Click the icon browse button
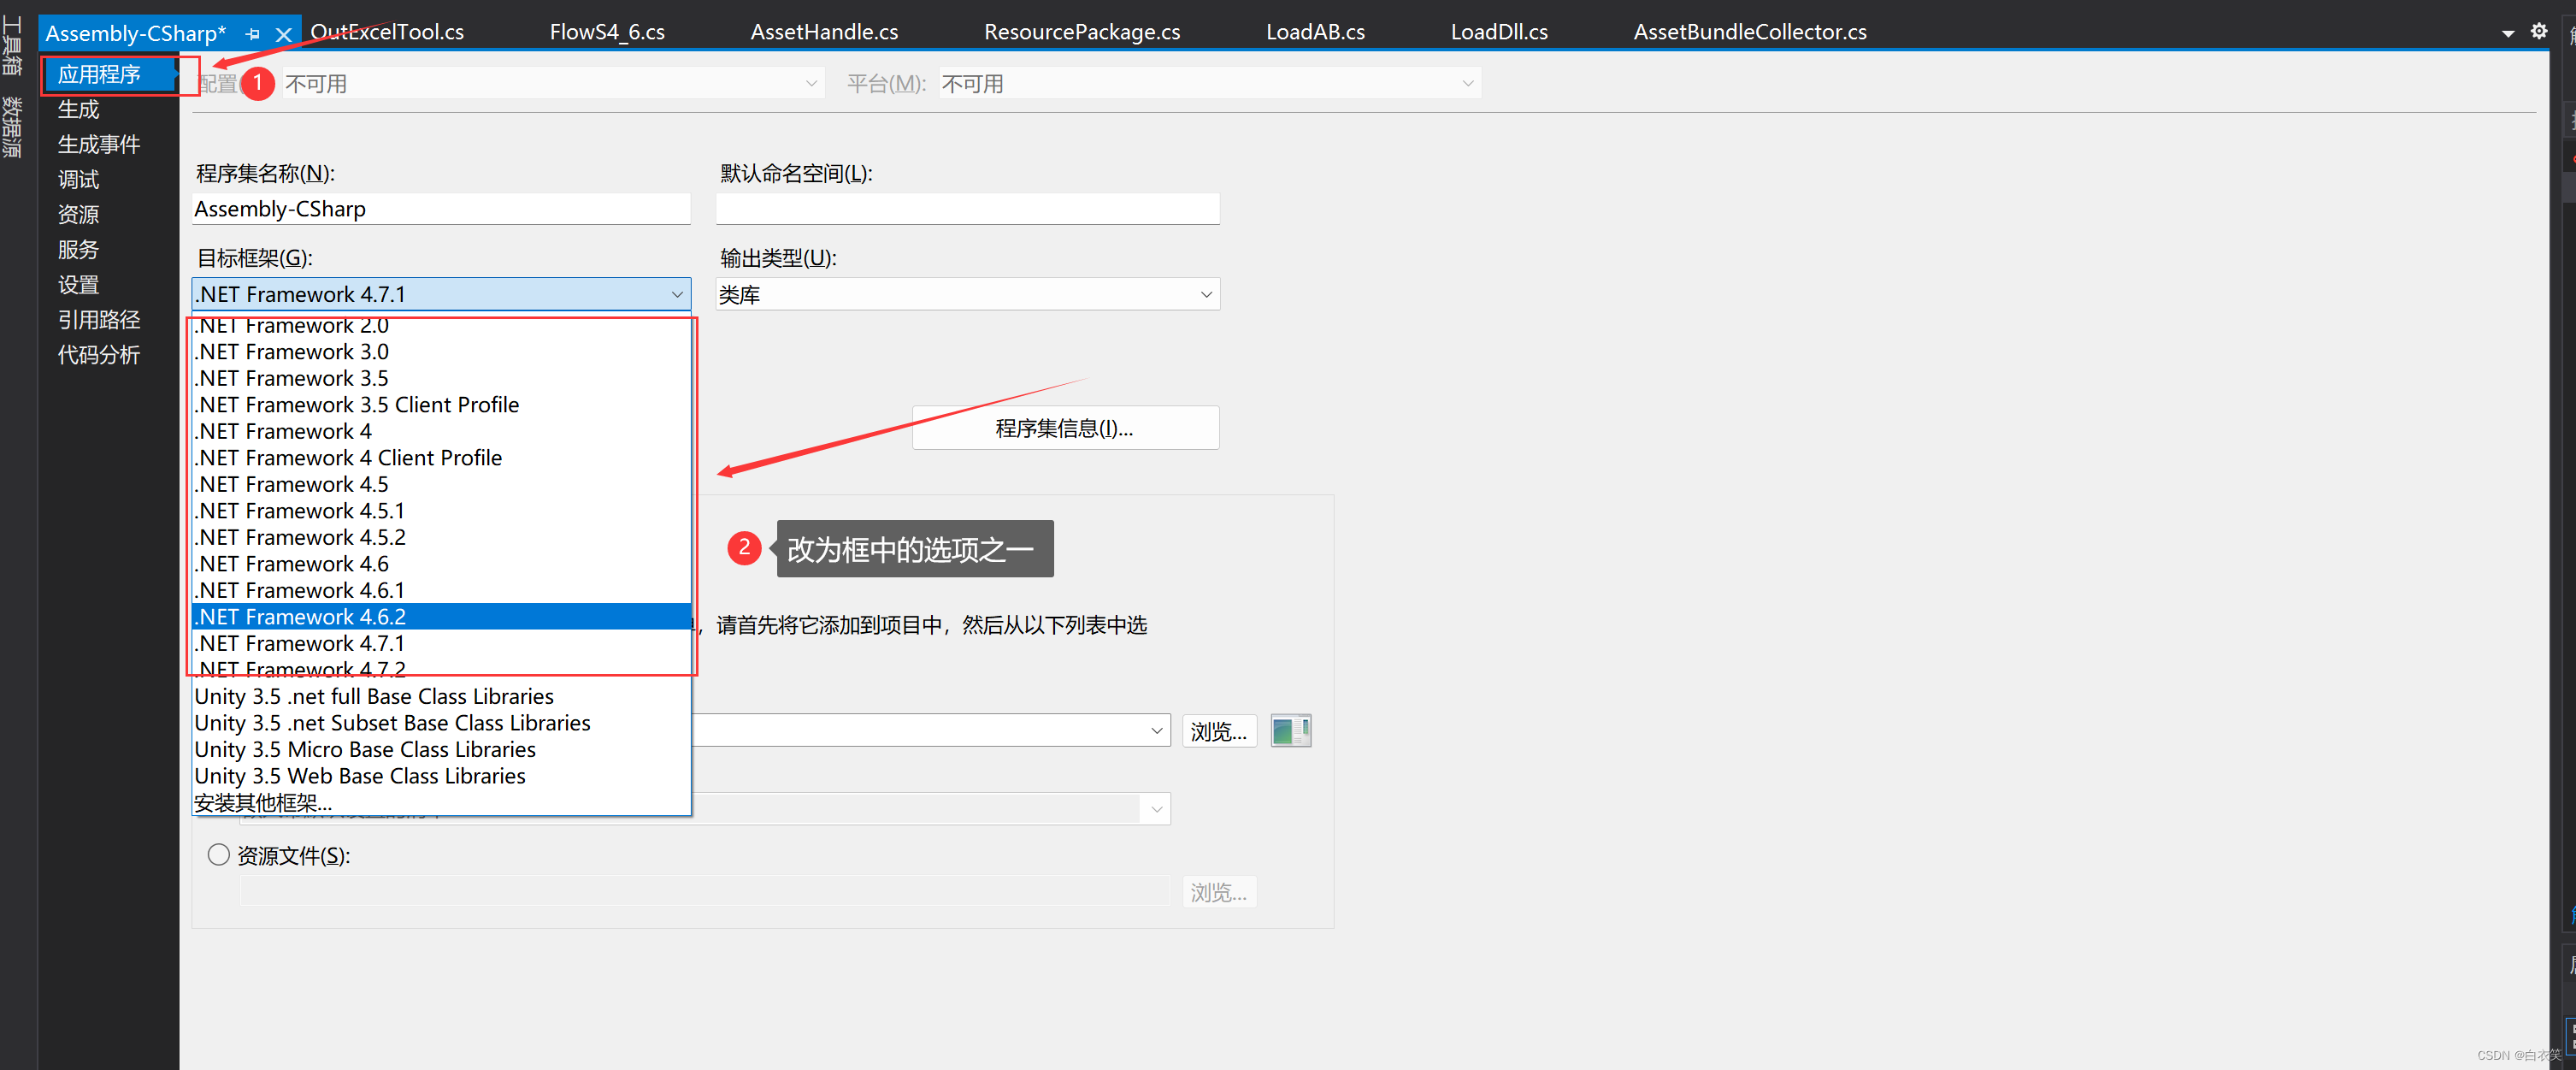 coord(1218,731)
